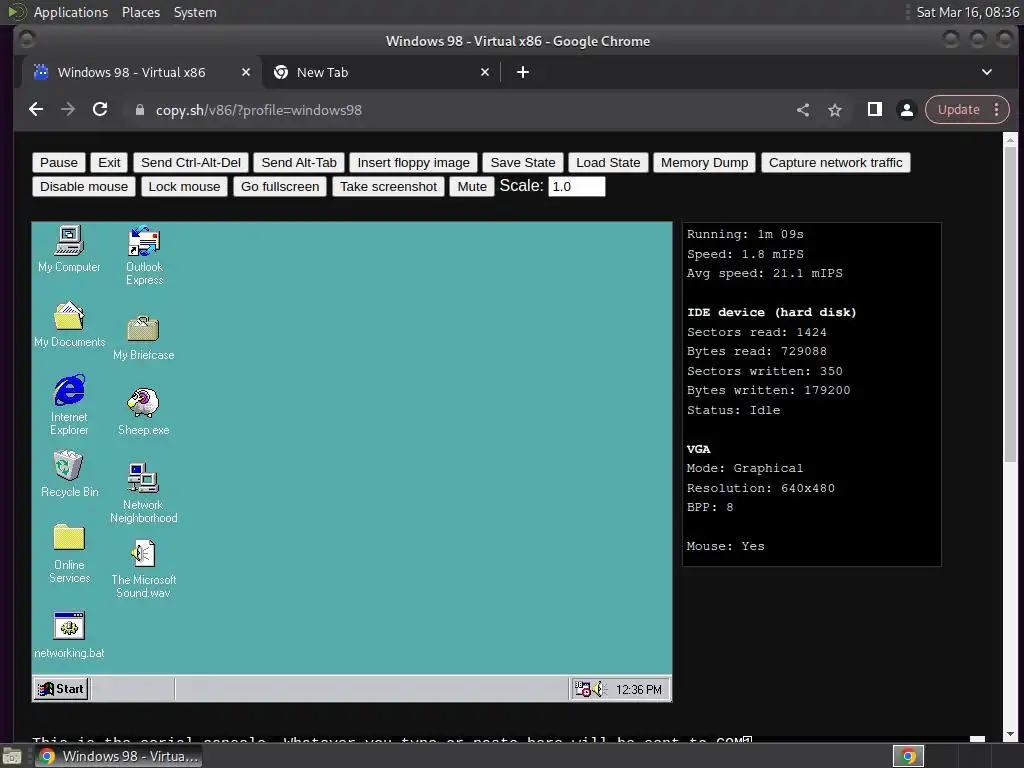Launch Internet Explorer icon
The image size is (1024, 768).
coord(69,405)
